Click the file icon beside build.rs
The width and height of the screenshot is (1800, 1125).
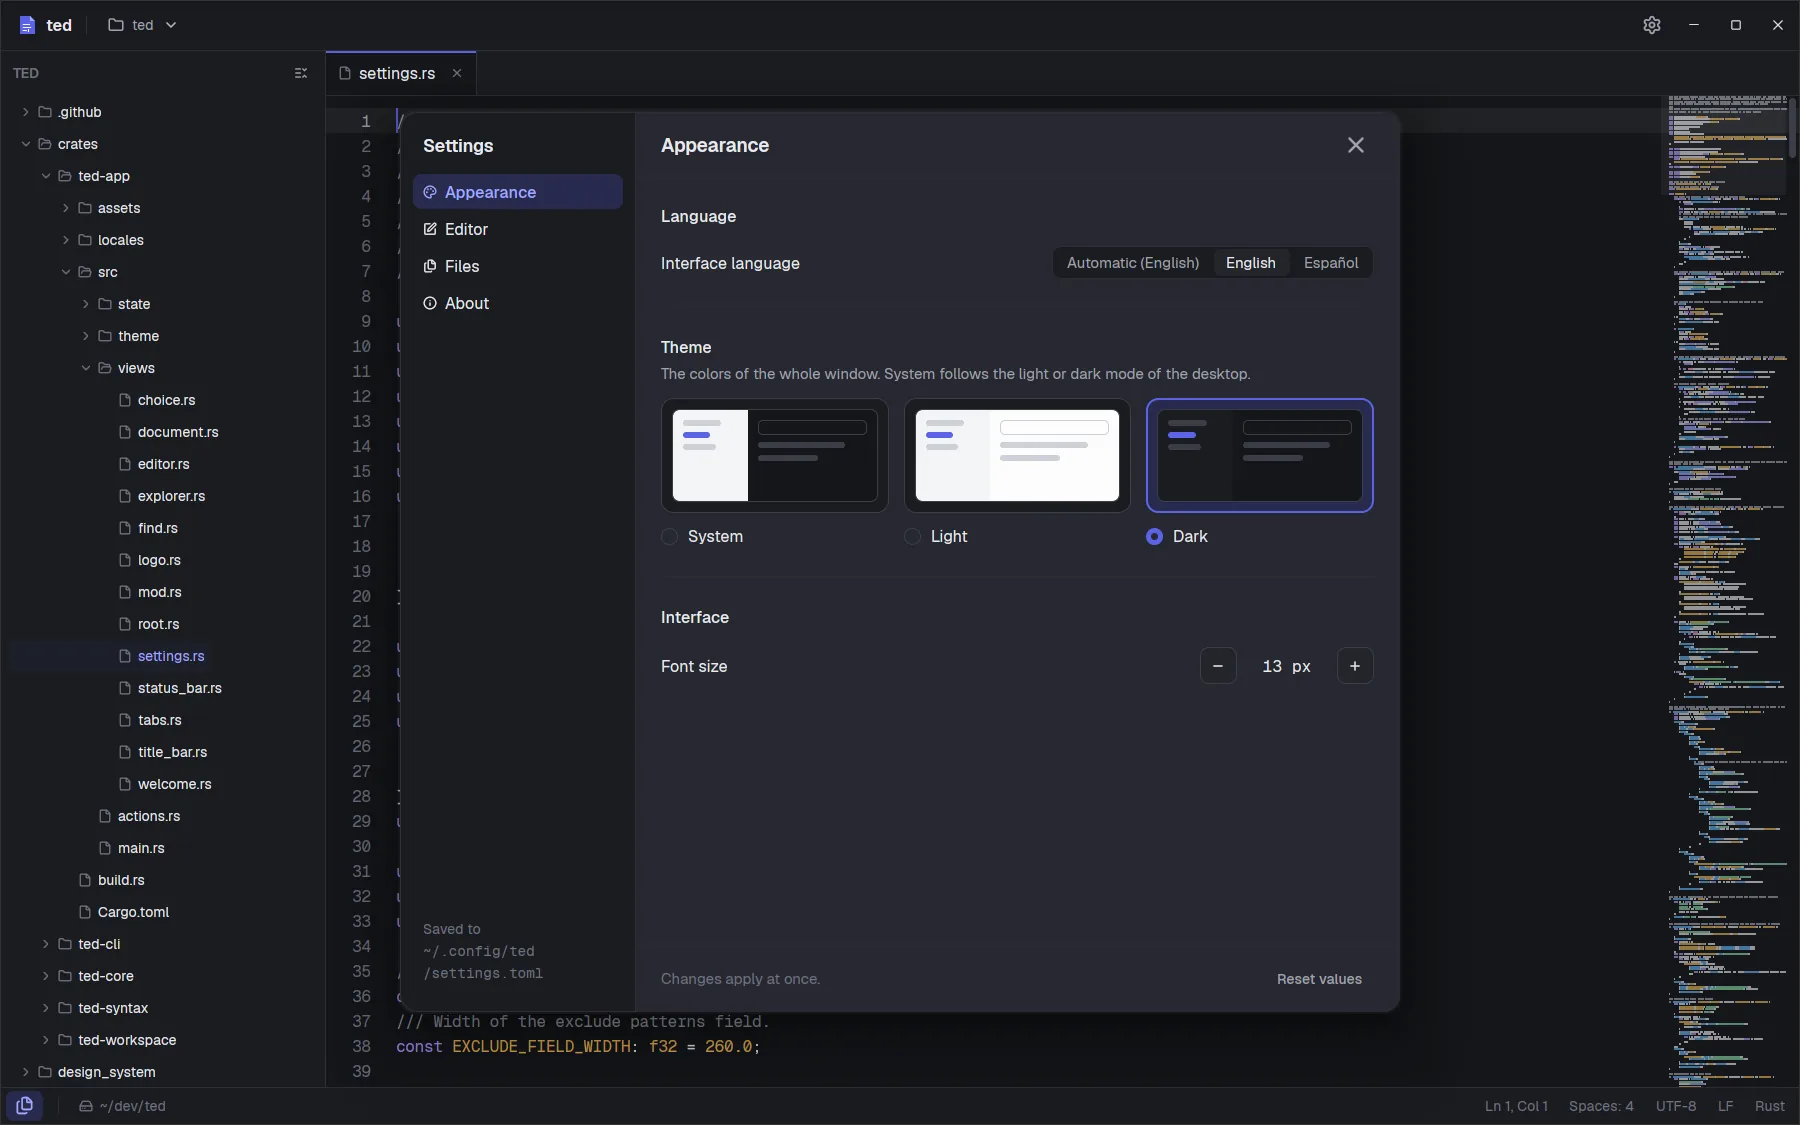[x=85, y=880]
